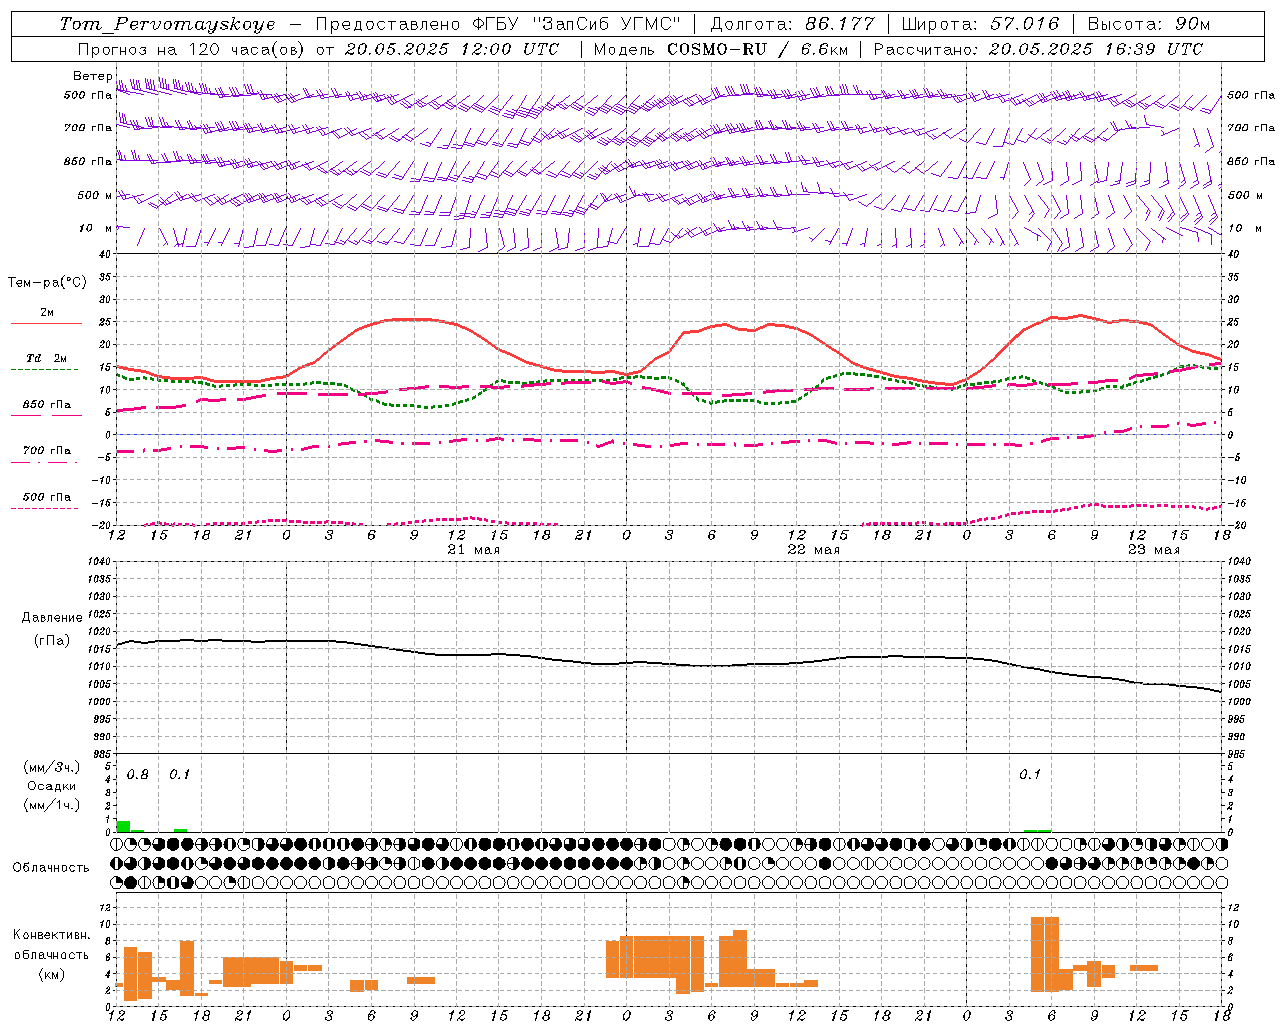
Task: Click the Осадки precipitation label
Action: (51, 786)
